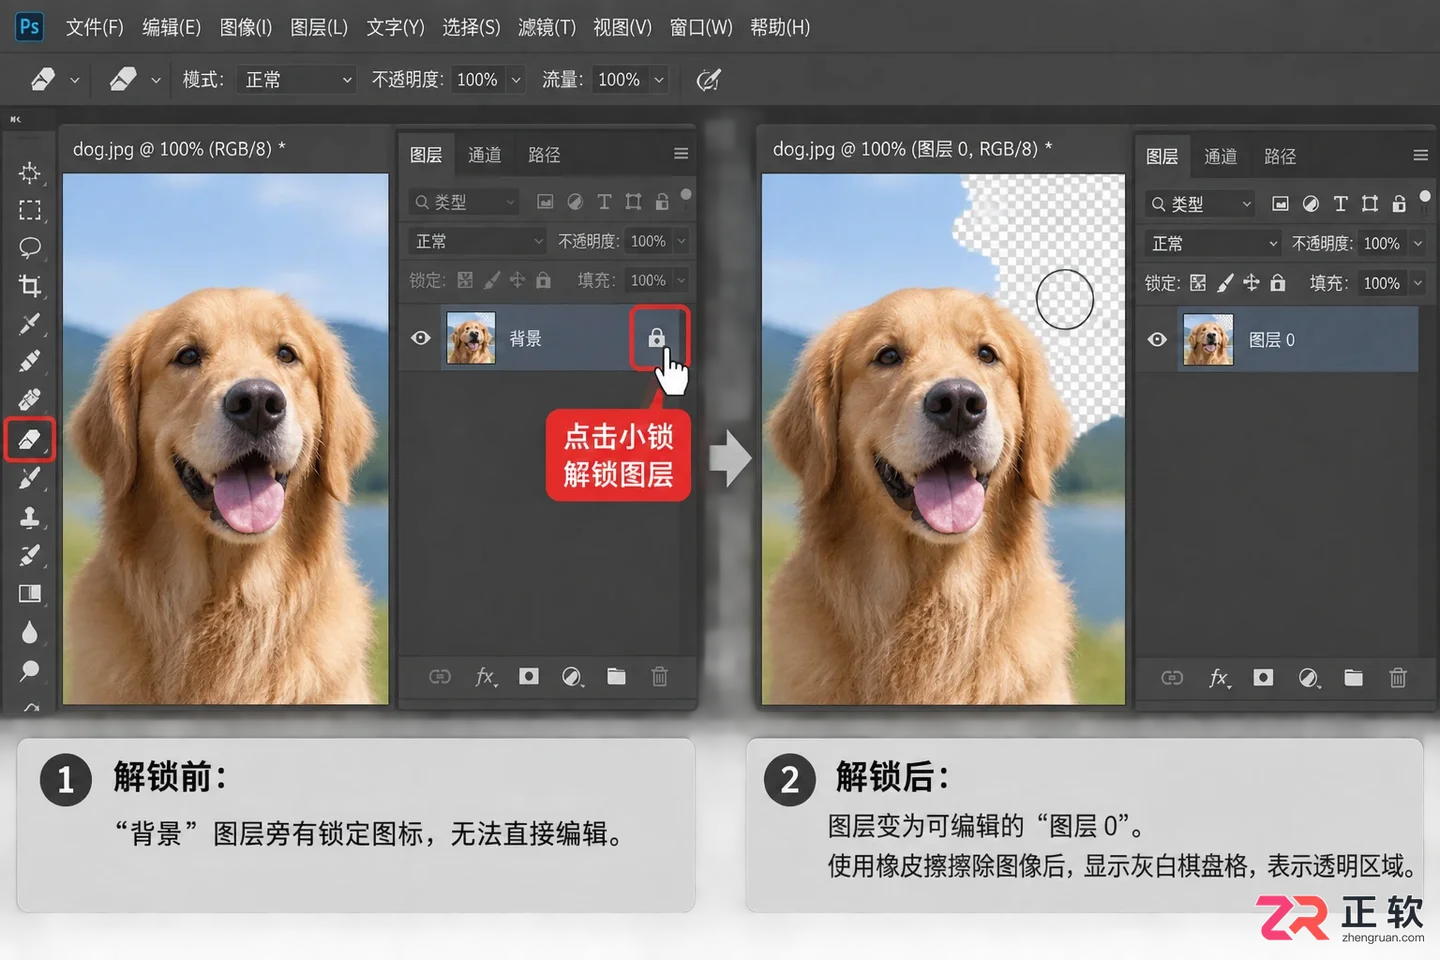This screenshot has height=960, width=1440.
Task: Toggle layer filtering switch in 图层 0 panel
Action: [1425, 196]
